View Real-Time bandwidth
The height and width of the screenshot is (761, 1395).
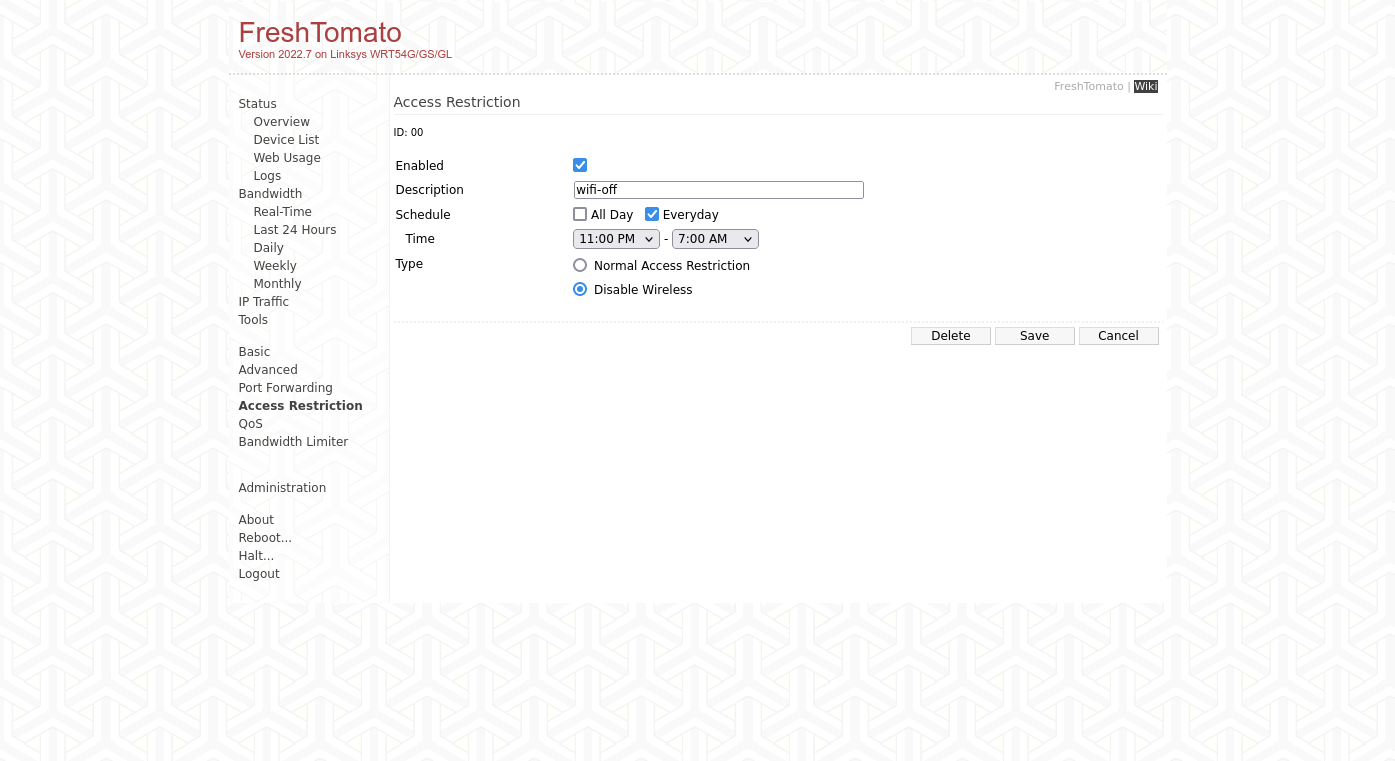click(283, 212)
